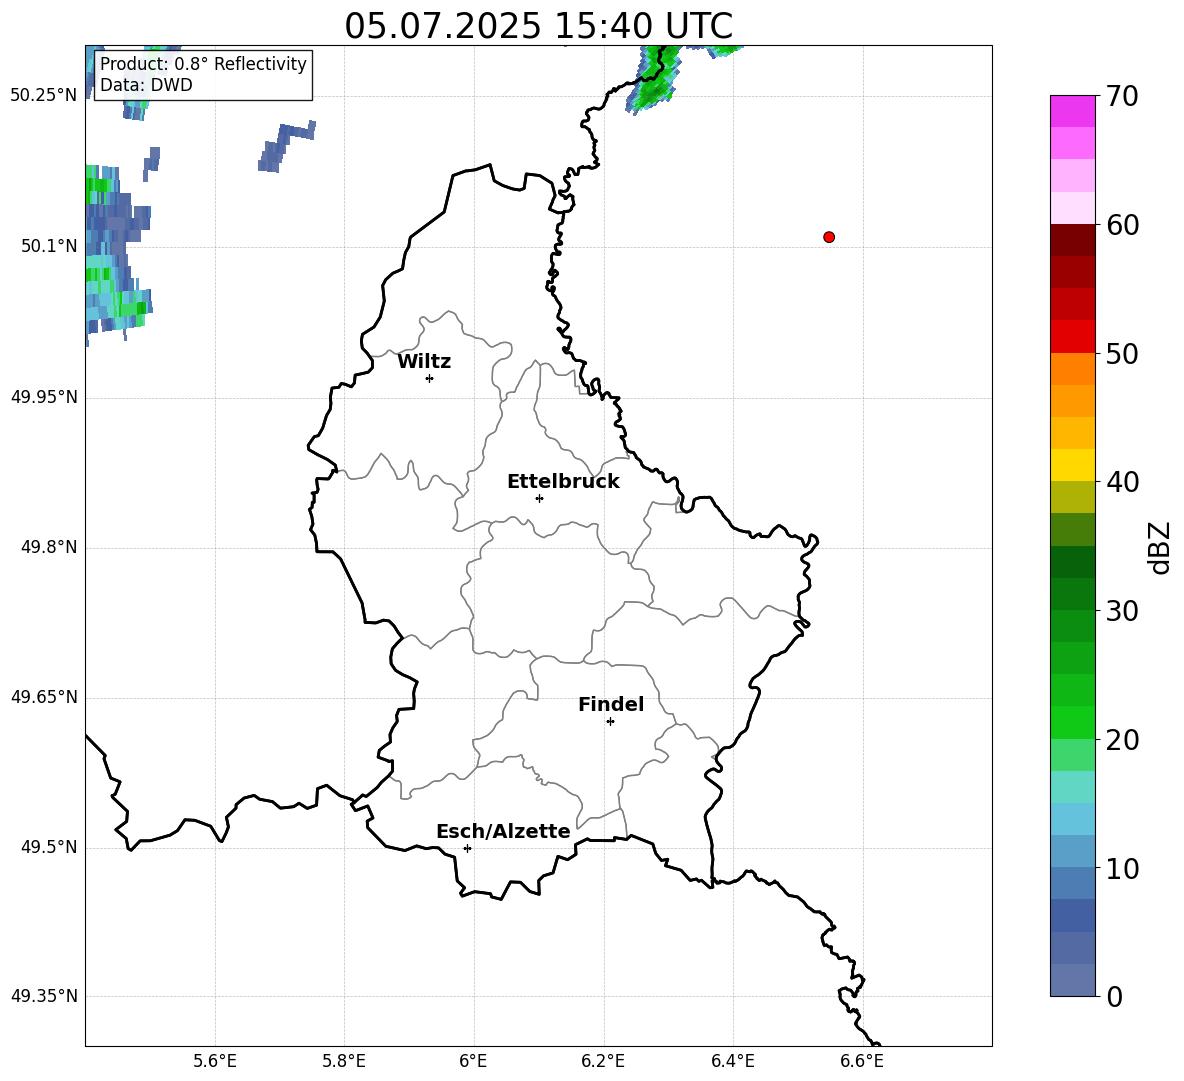Click the plus marker below Esch/Alzette

(x=467, y=848)
